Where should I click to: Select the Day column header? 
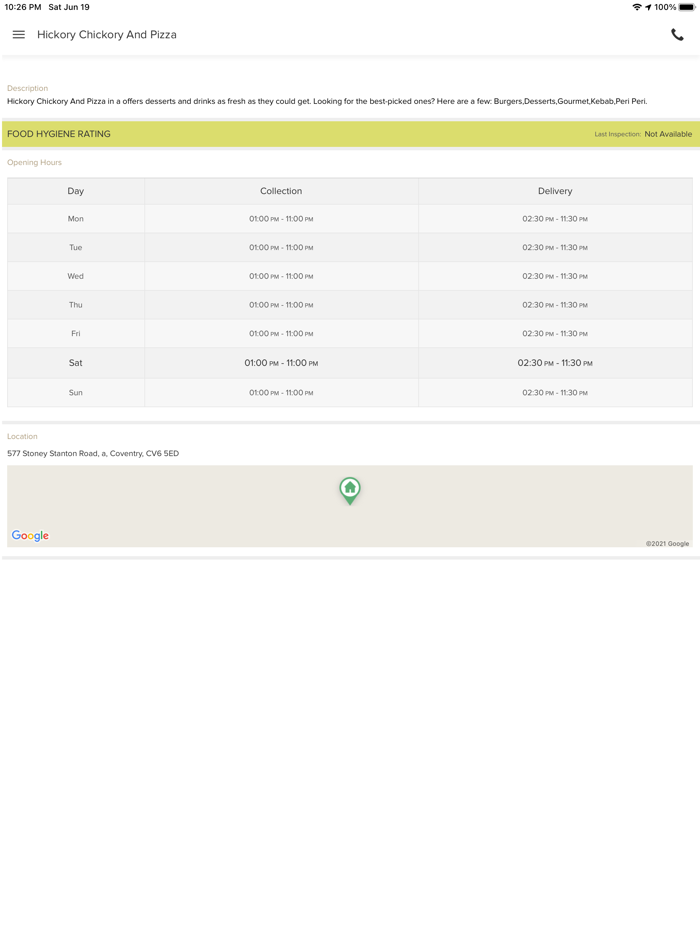(x=76, y=191)
